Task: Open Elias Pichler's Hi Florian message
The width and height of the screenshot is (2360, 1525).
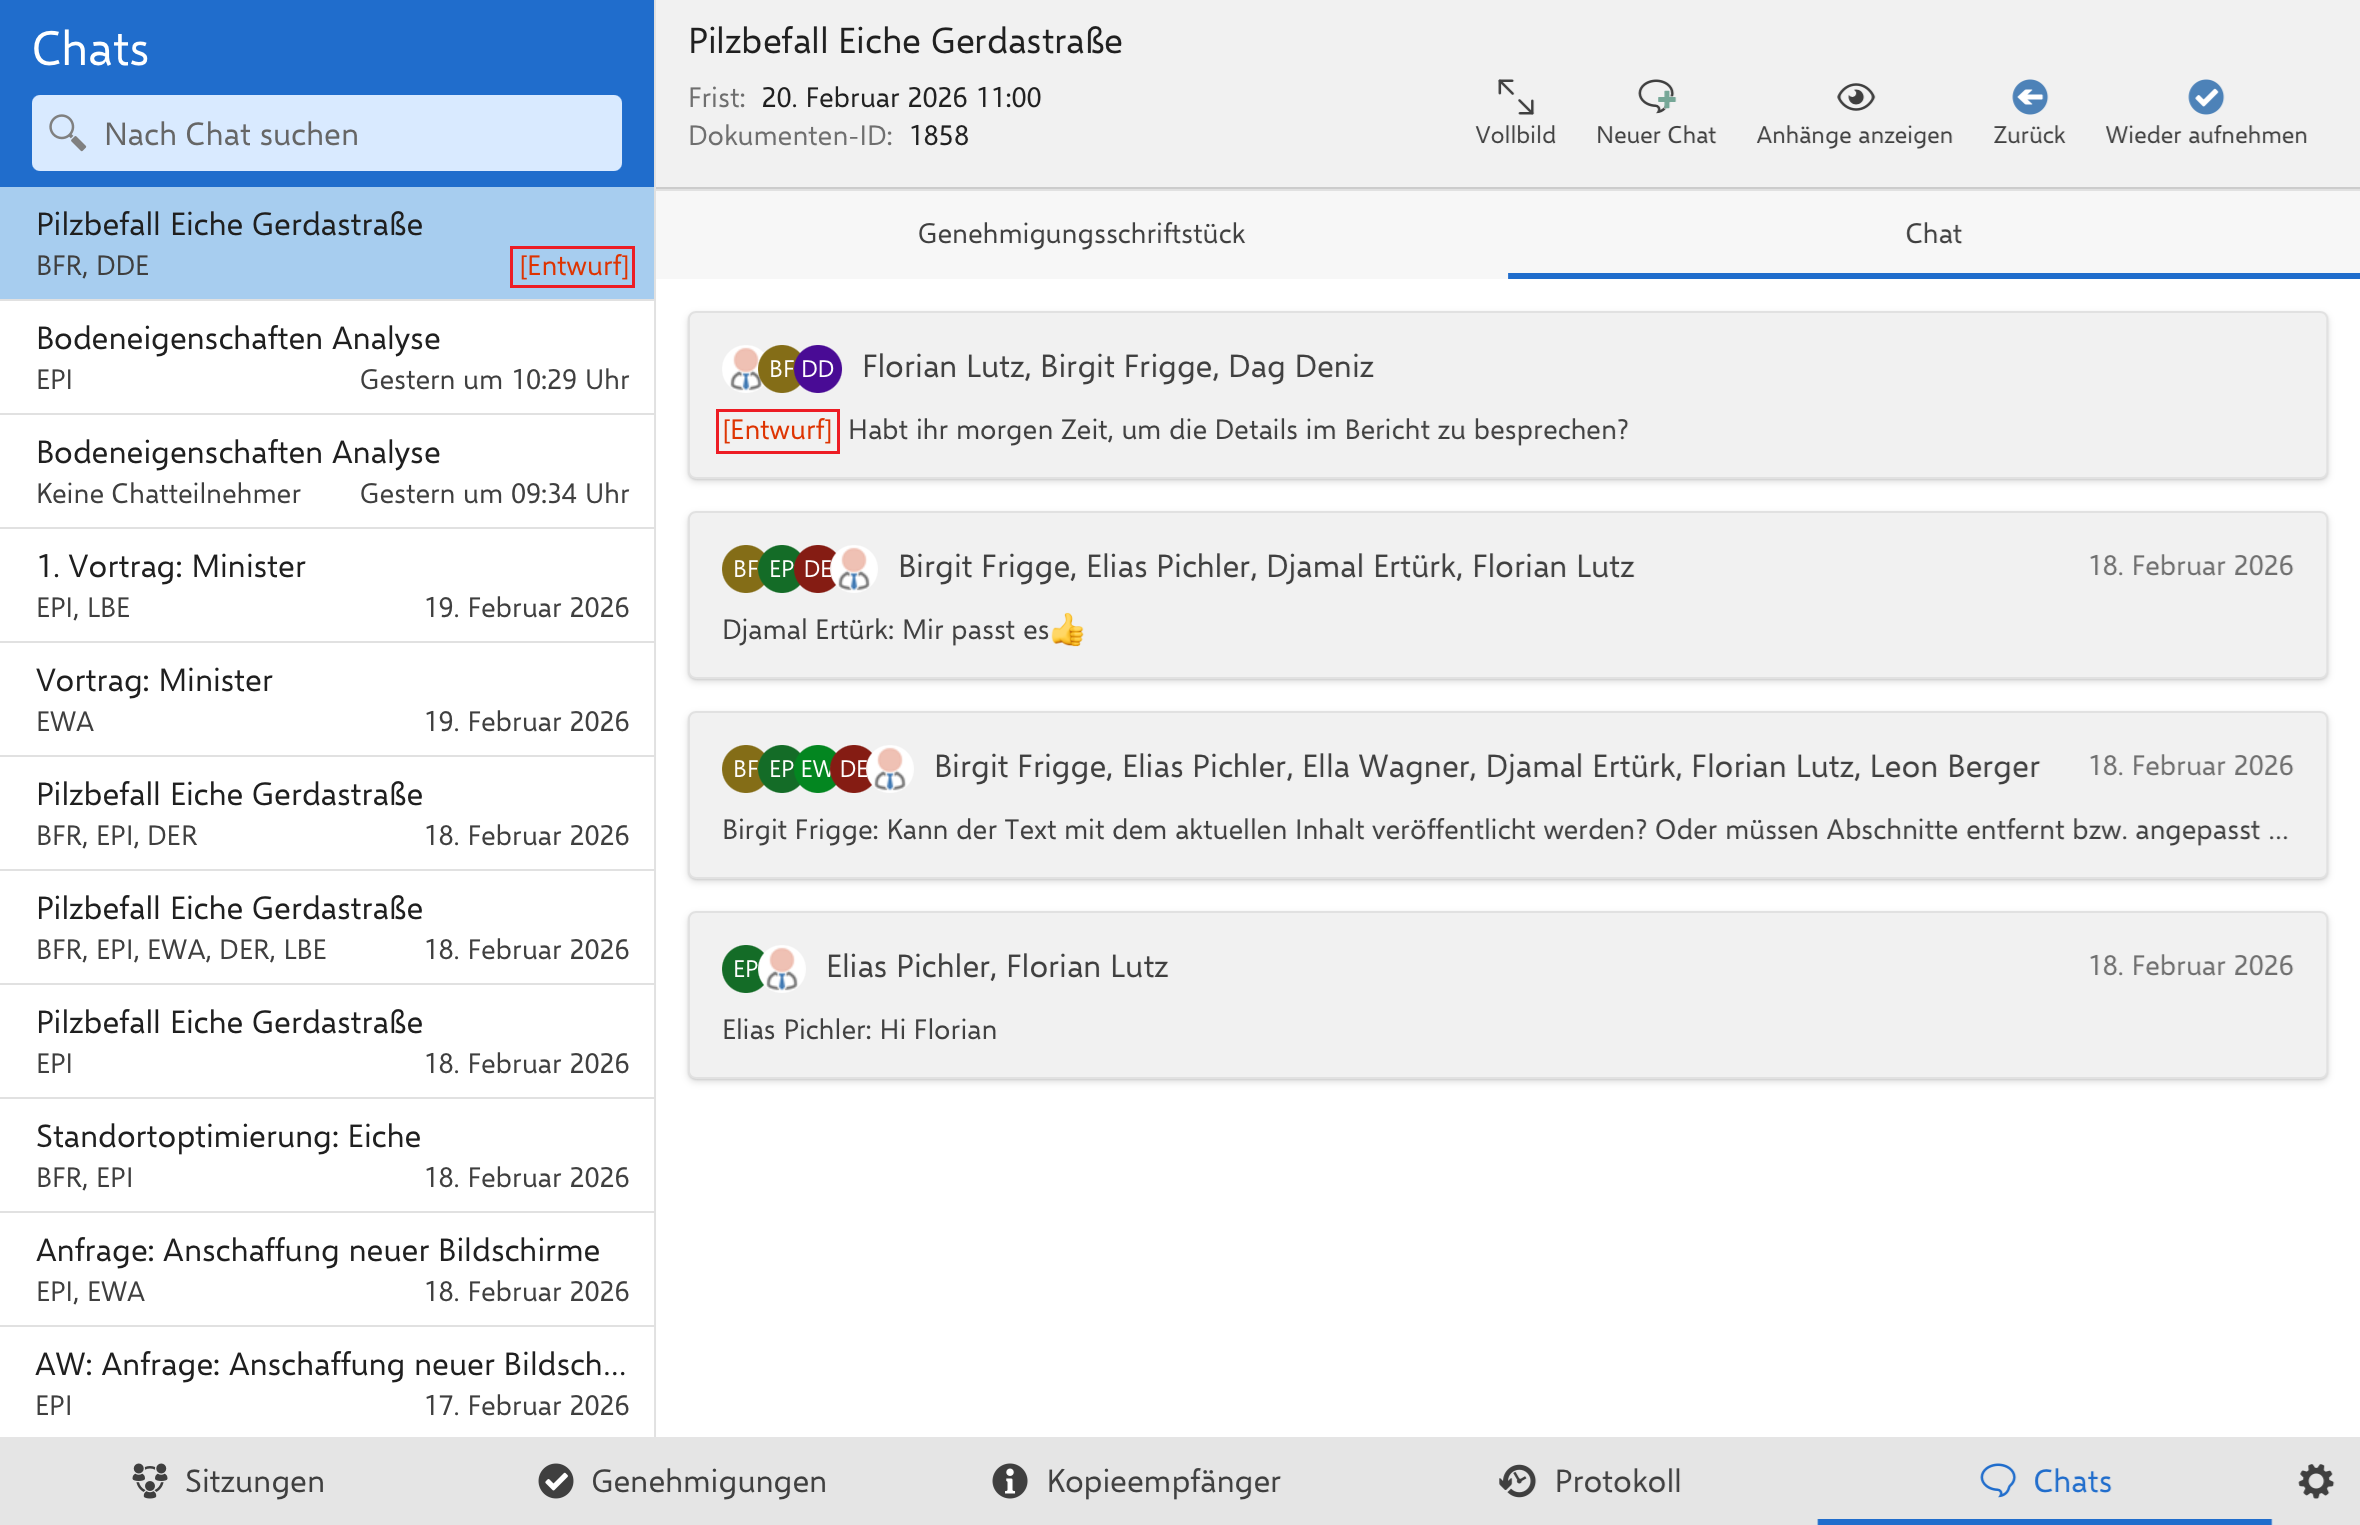Action: (1507, 996)
